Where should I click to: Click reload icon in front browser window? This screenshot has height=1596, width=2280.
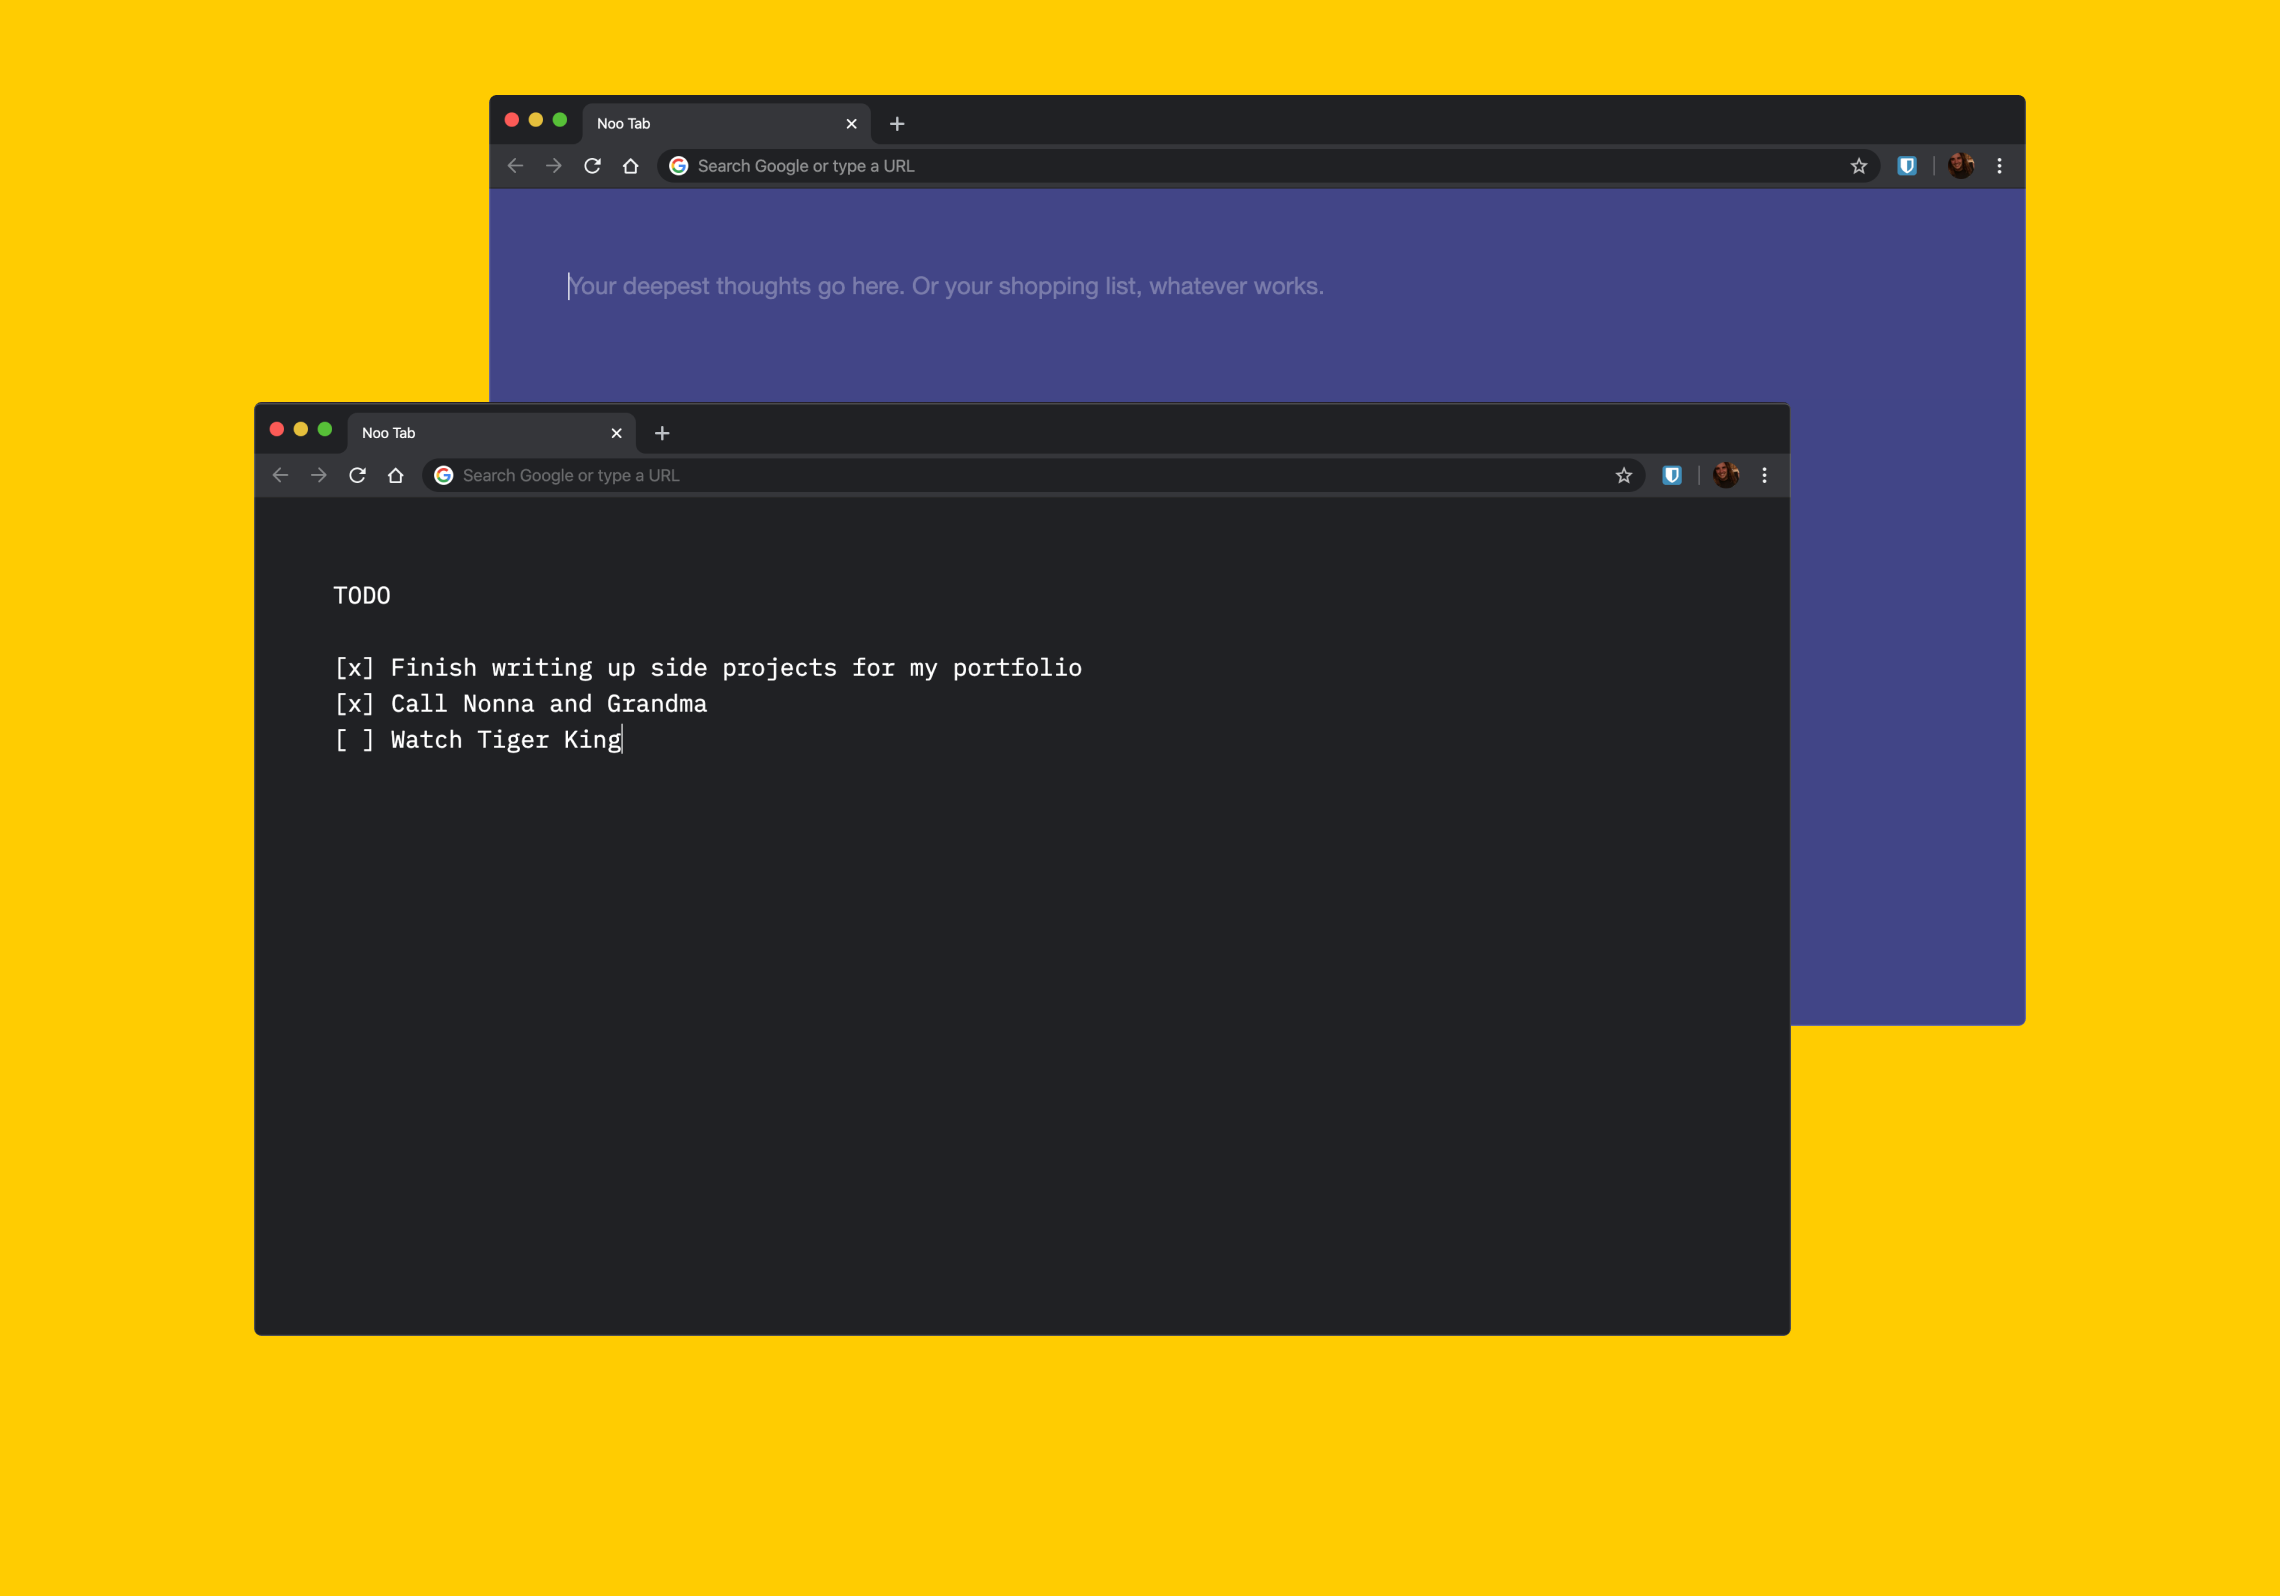357,475
